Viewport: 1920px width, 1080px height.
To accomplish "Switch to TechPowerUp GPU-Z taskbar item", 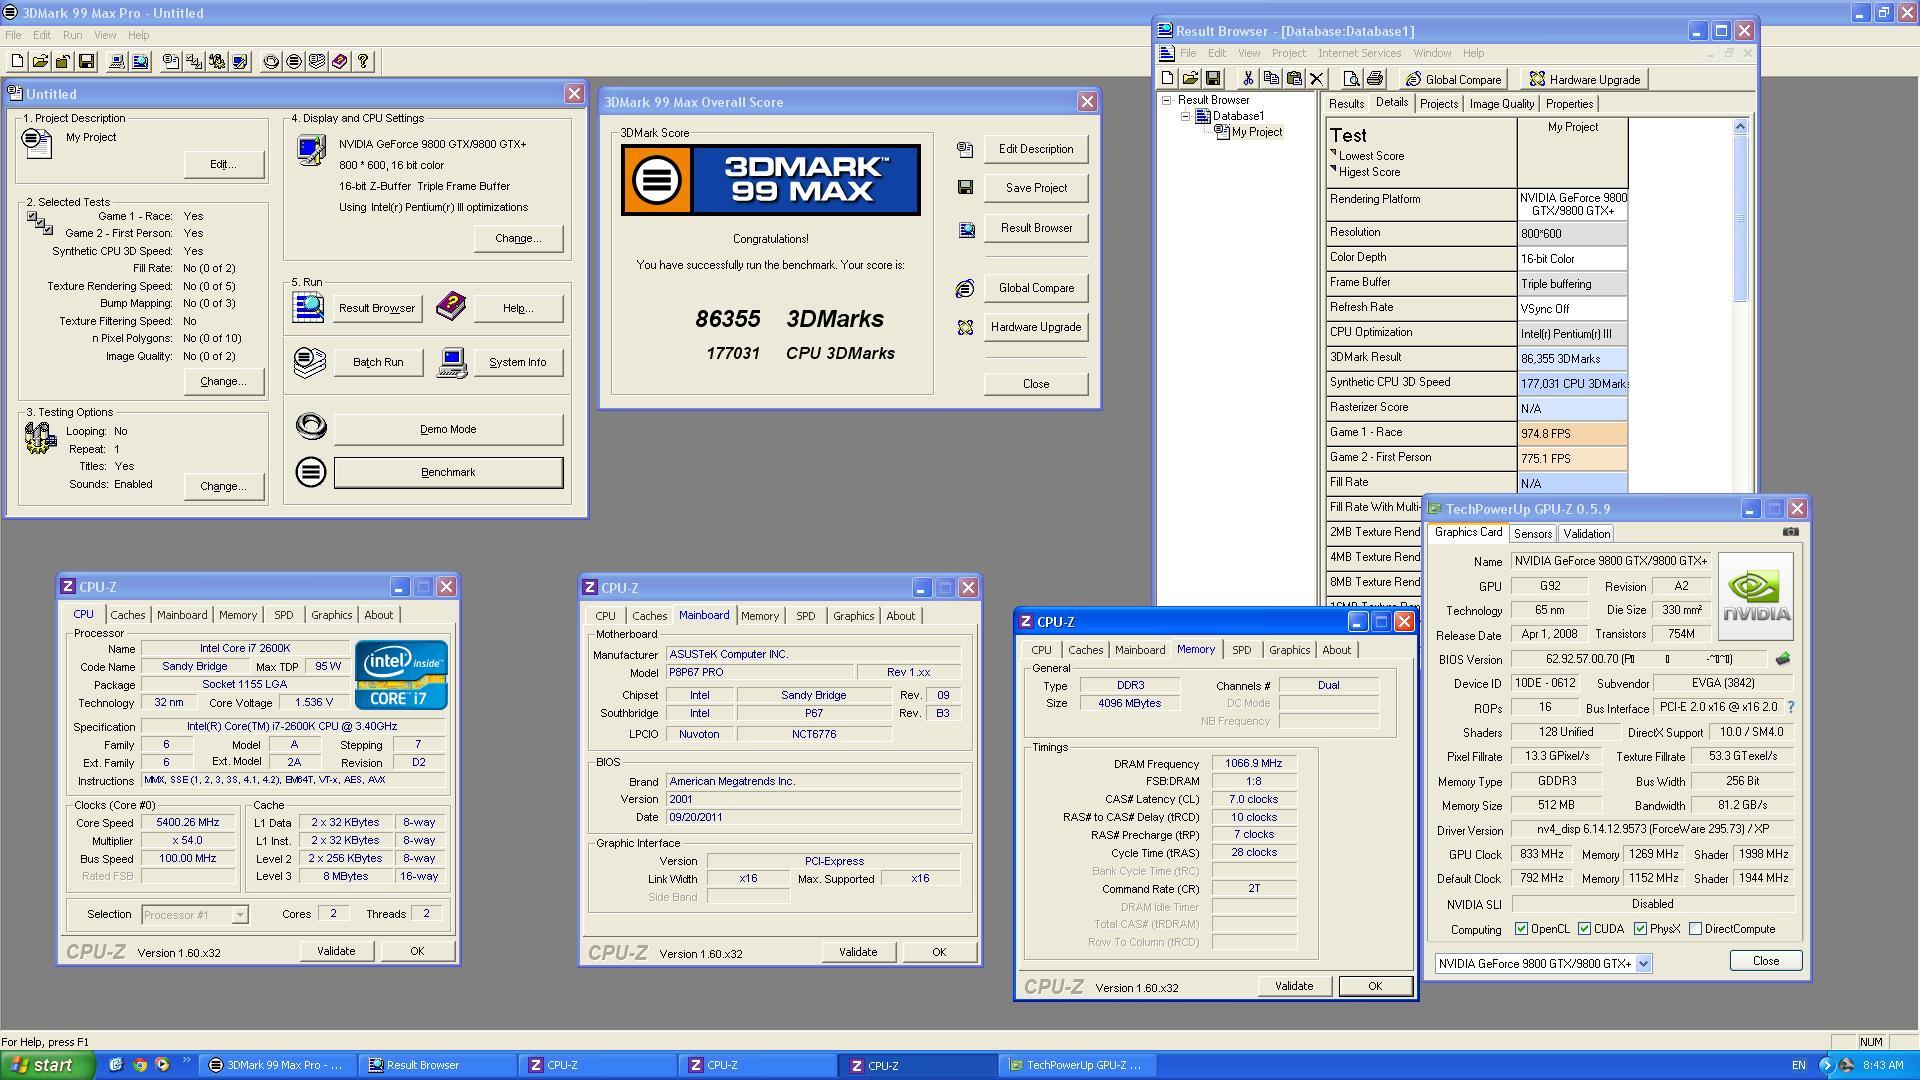I will pos(1077,1065).
